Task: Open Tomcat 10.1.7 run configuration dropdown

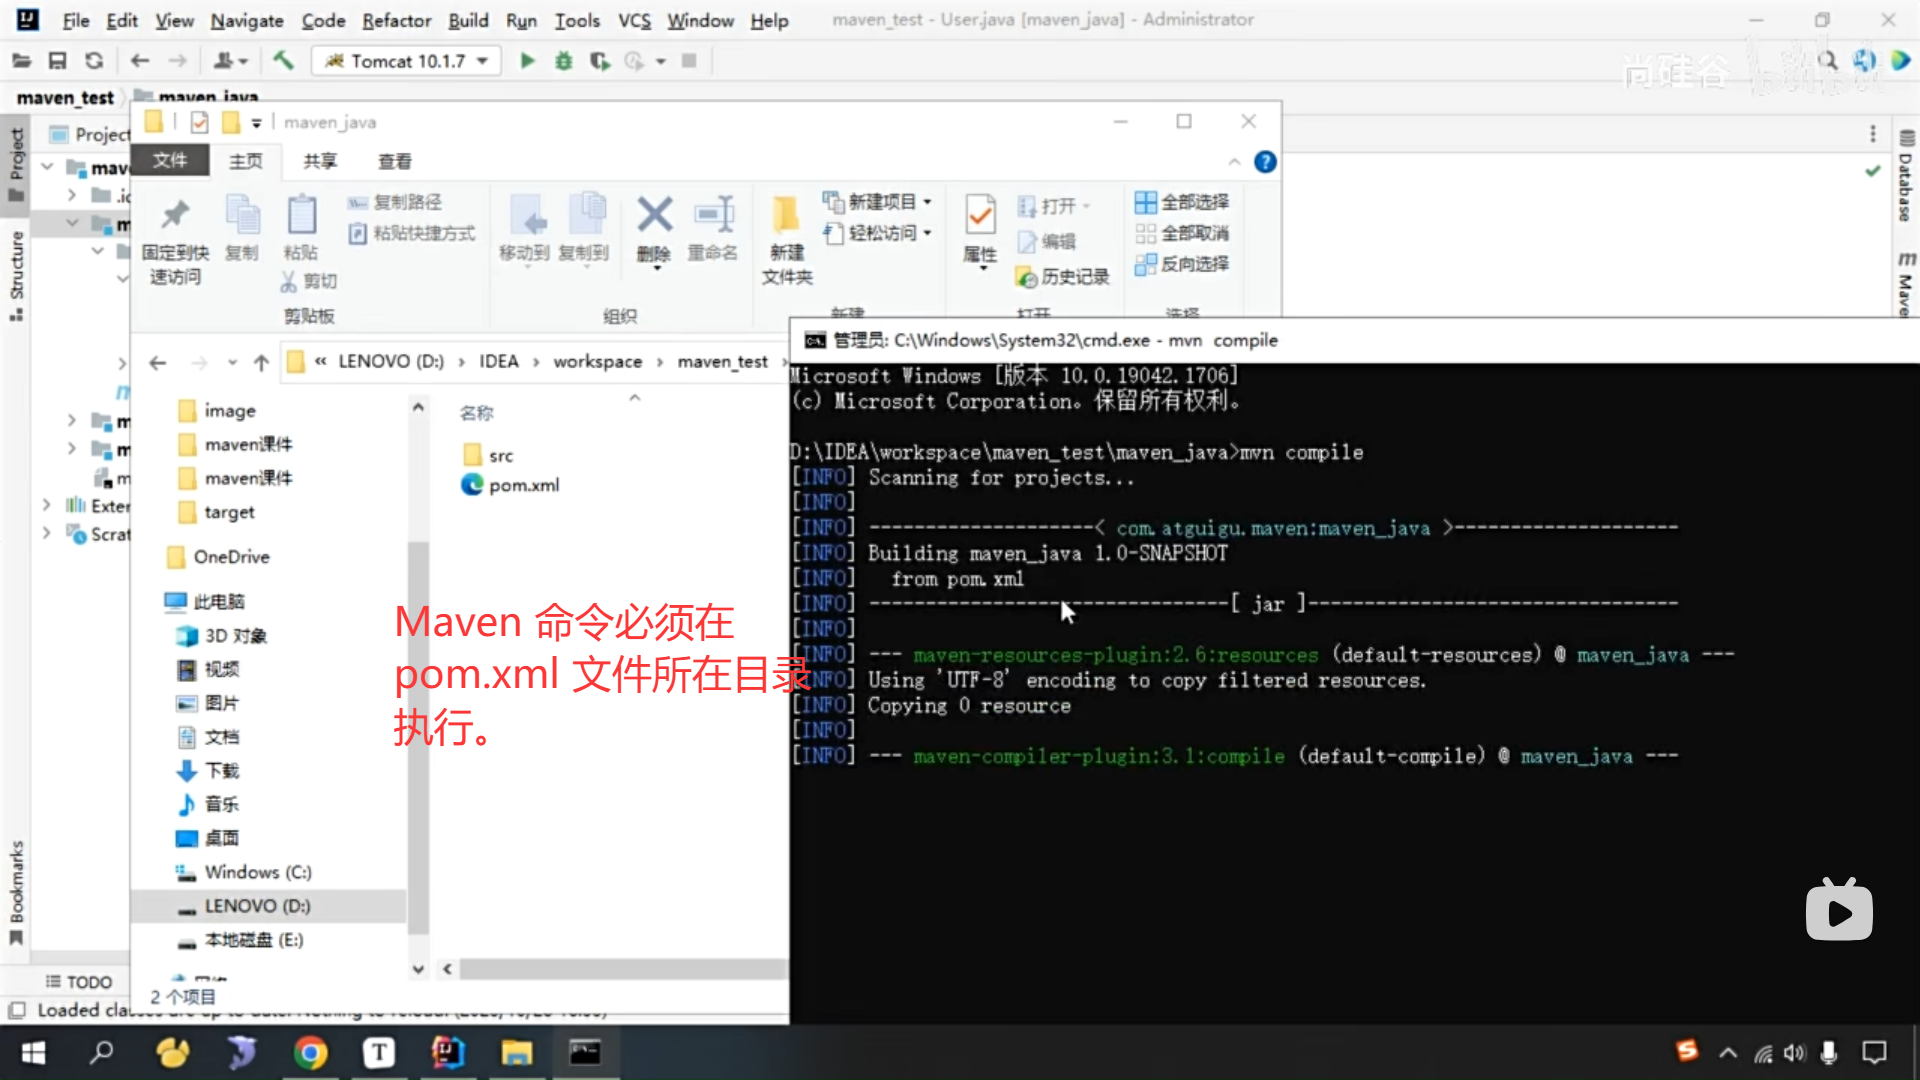Action: tap(406, 61)
